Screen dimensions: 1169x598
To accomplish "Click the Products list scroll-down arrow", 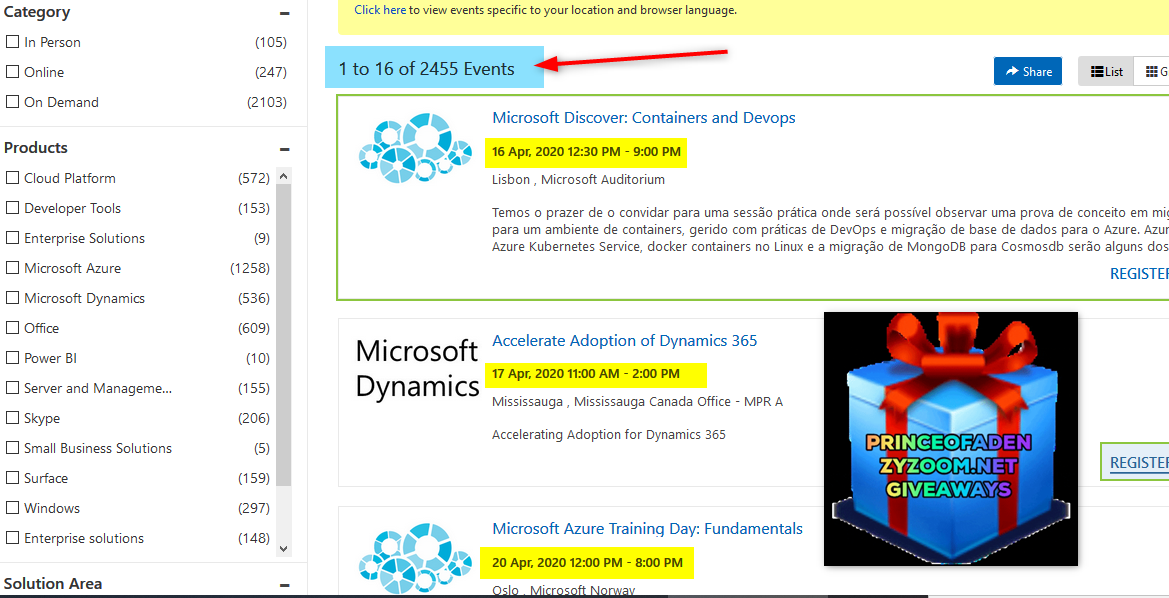I will tap(283, 548).
